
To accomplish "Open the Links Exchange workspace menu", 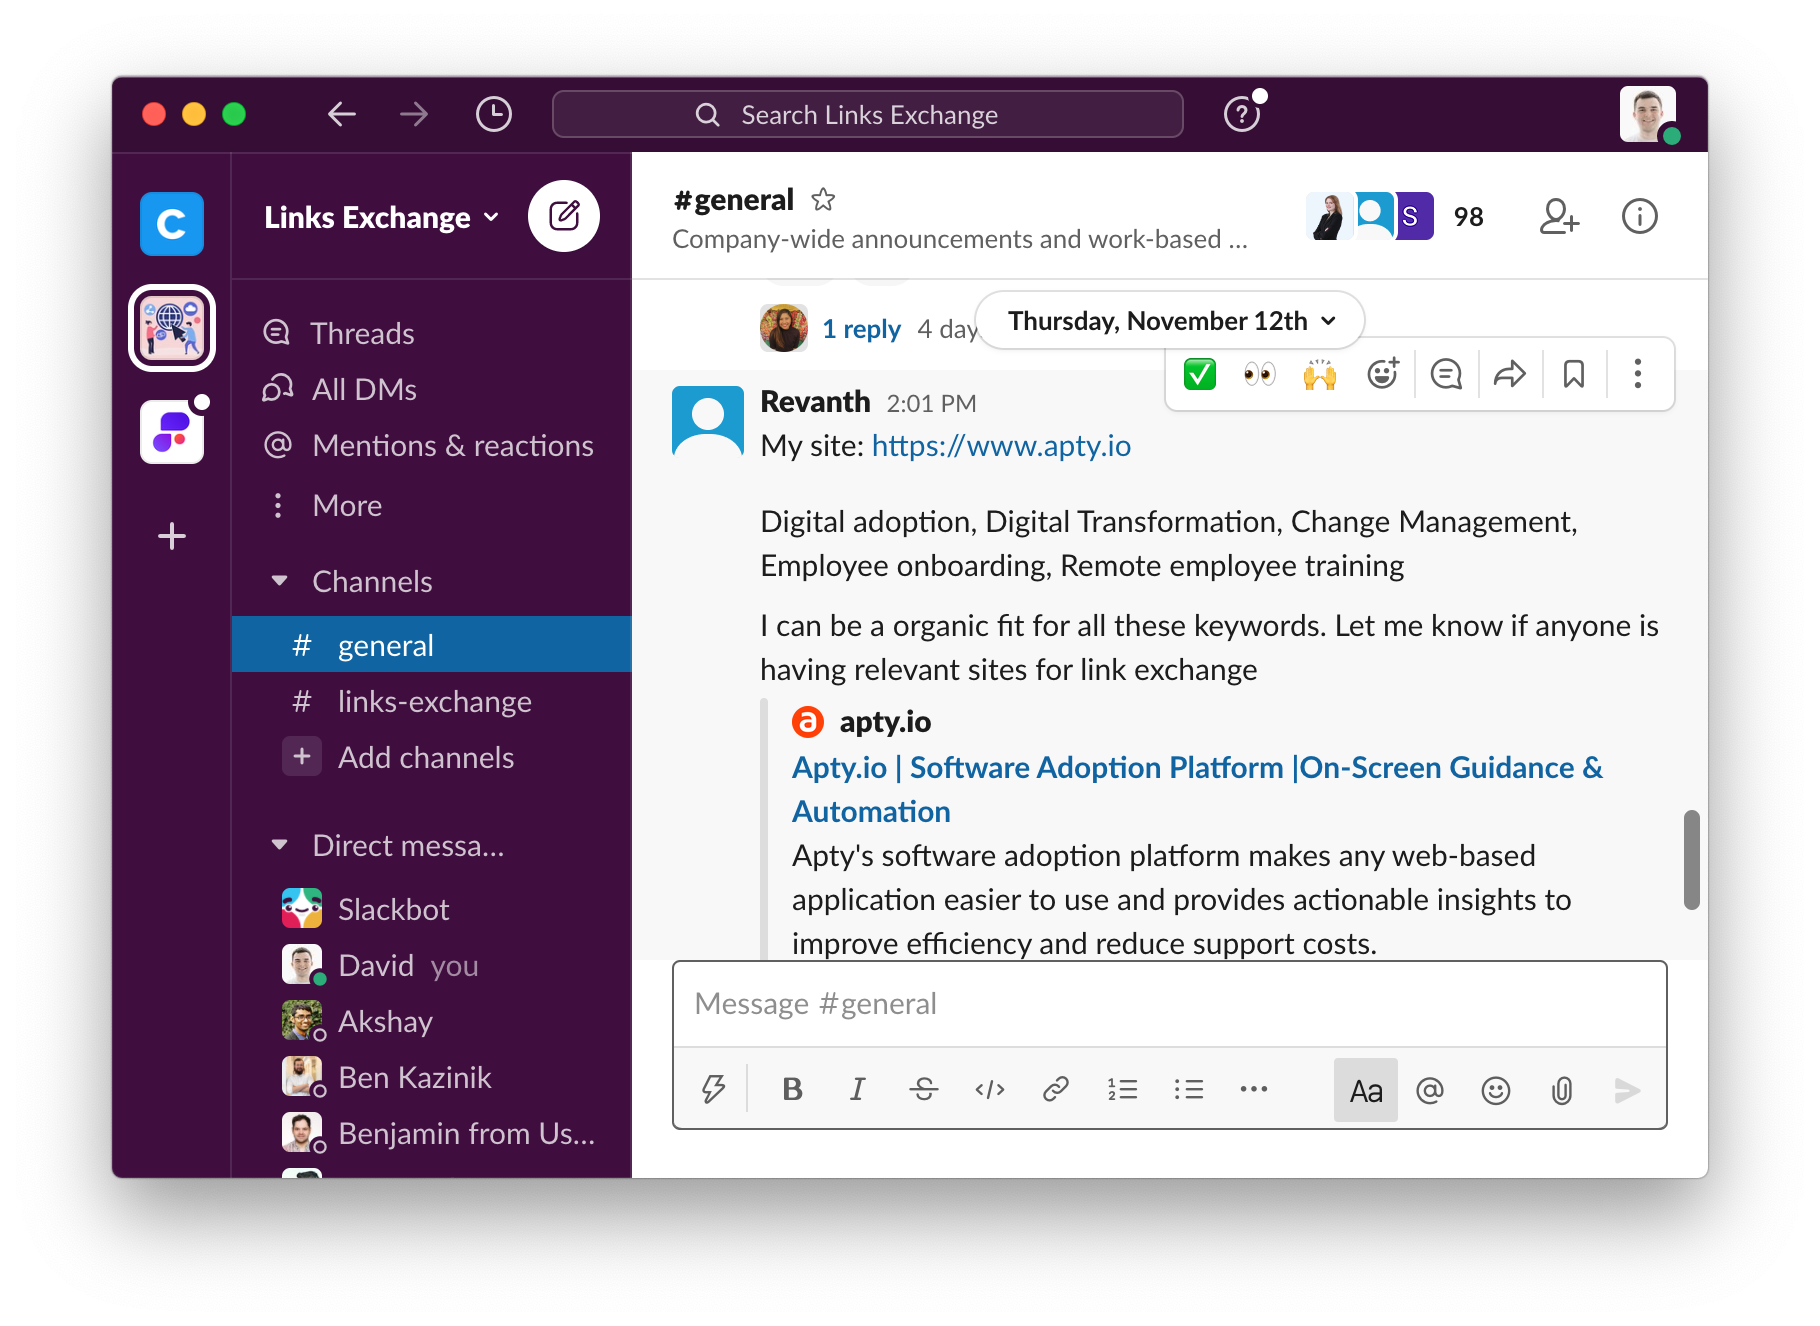I will (381, 217).
